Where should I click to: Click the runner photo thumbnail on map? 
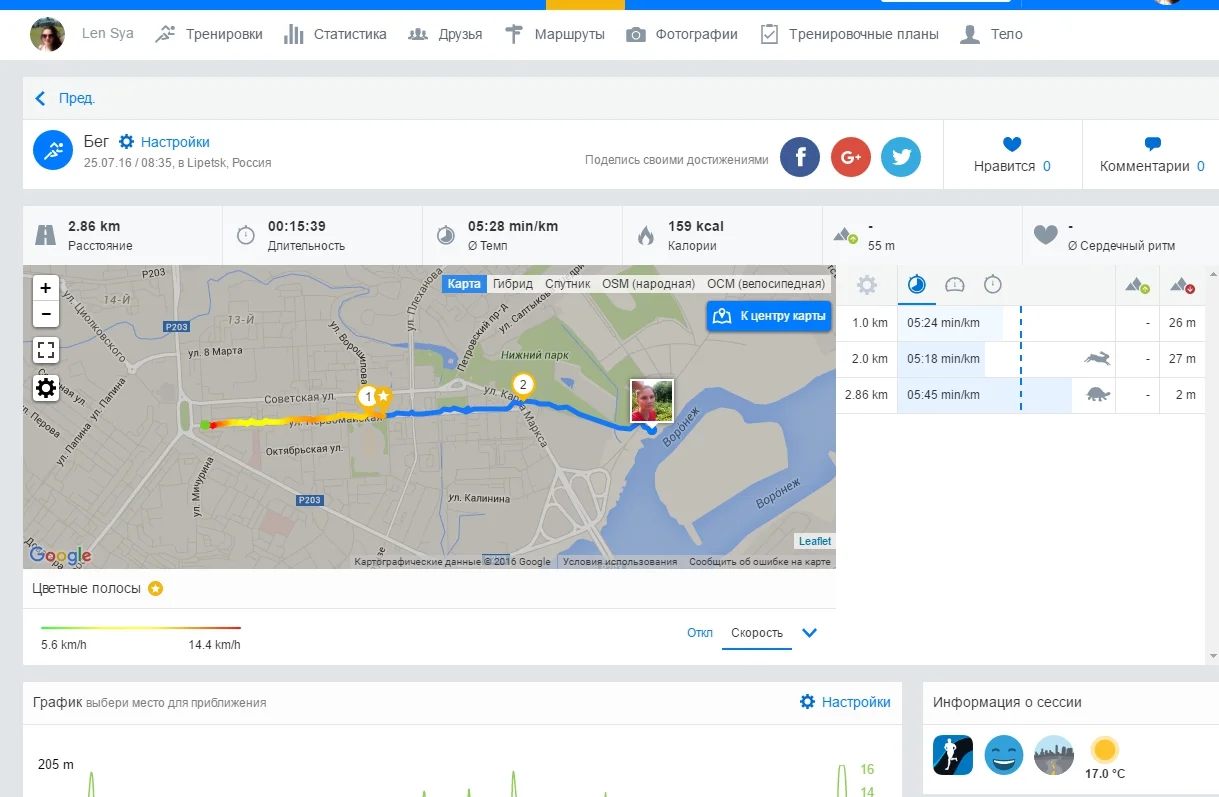[651, 400]
